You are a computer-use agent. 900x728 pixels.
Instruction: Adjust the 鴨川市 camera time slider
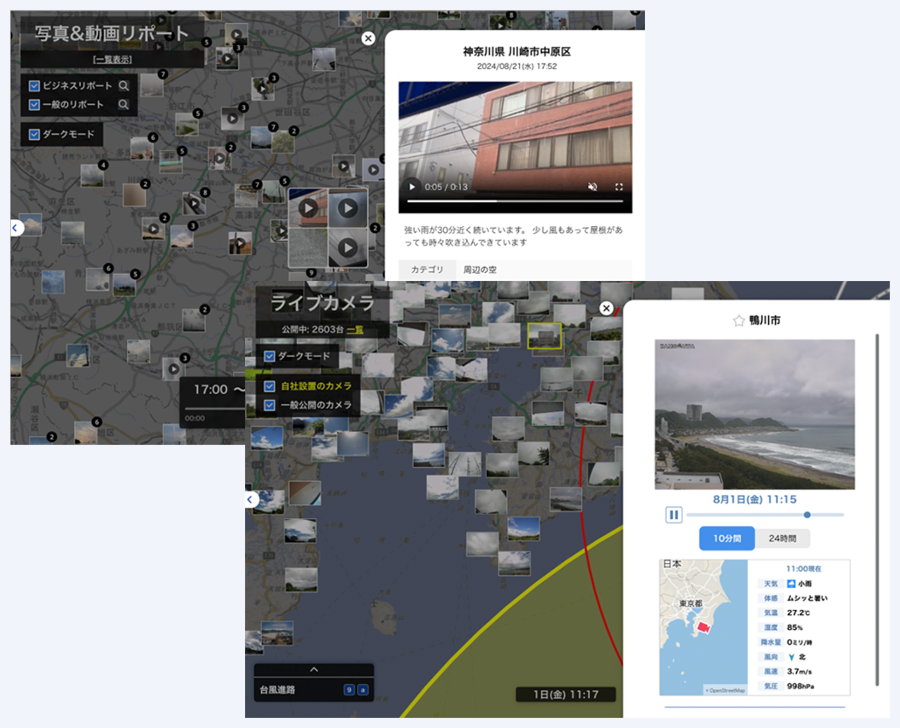coord(765,515)
